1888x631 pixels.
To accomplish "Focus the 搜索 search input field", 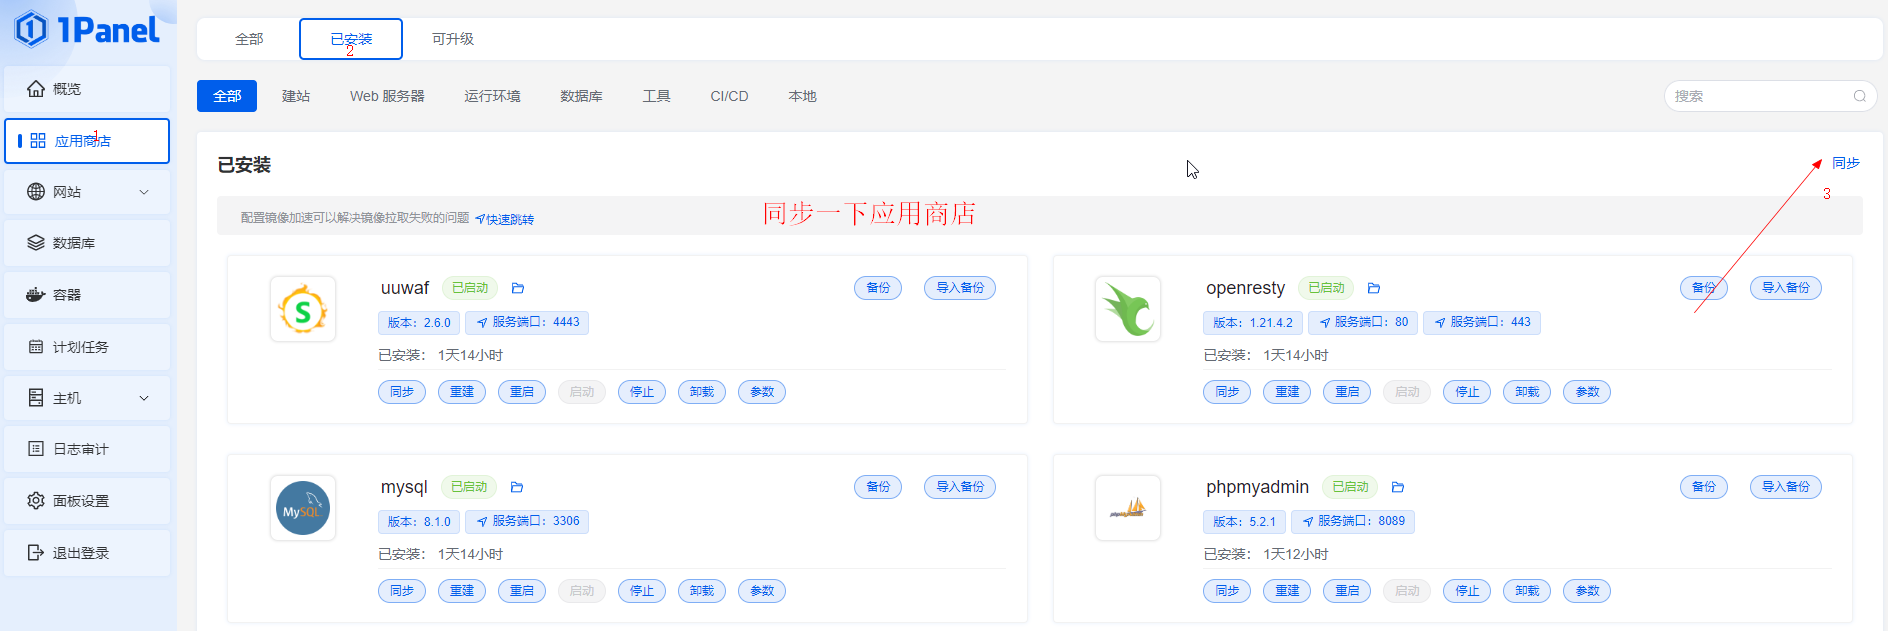I will (1770, 96).
